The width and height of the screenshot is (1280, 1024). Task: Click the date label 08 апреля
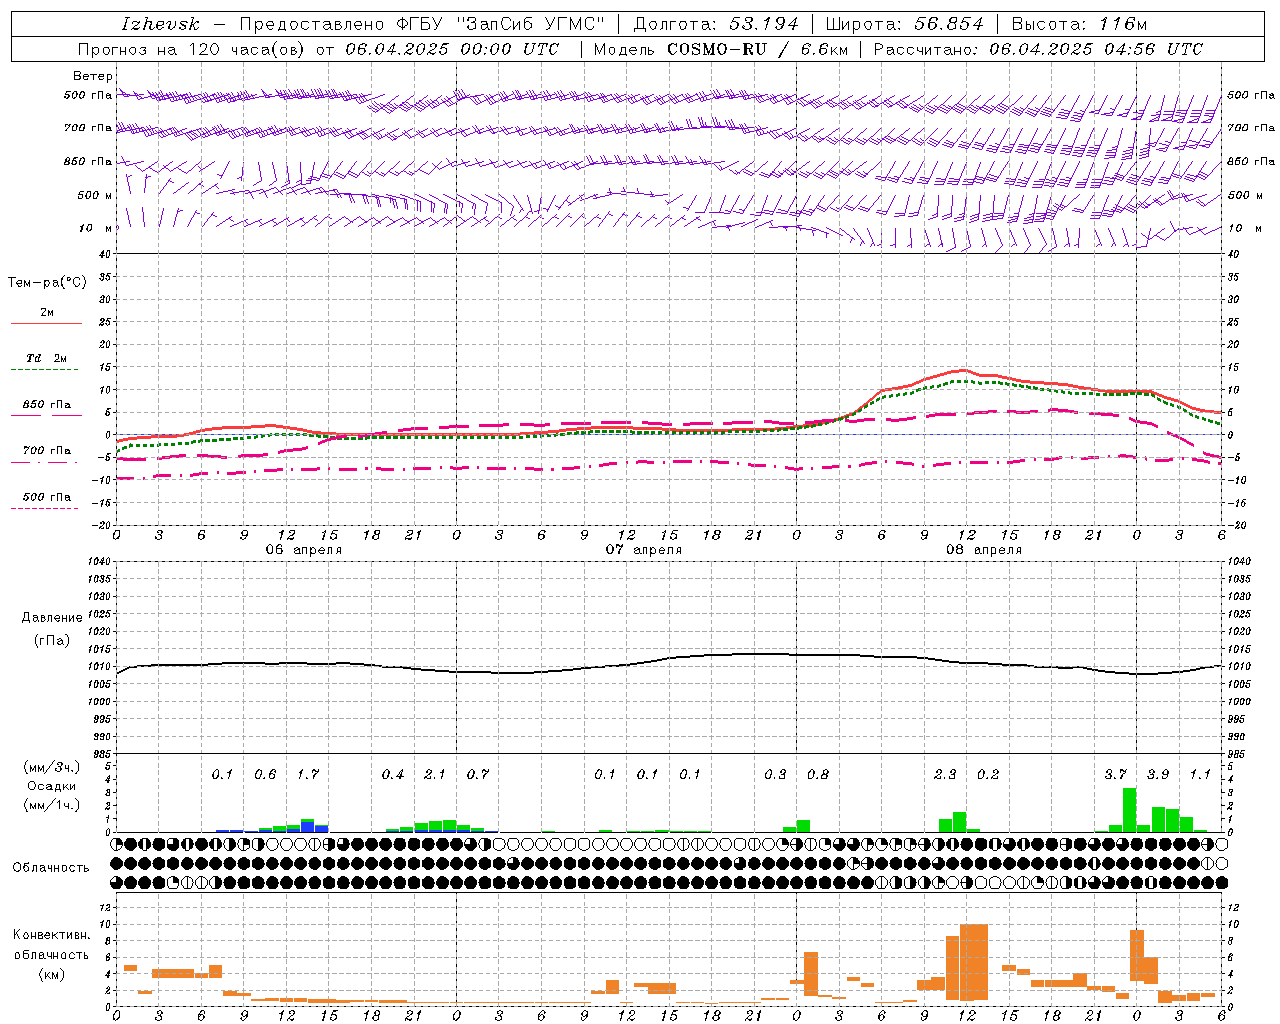[x=983, y=550]
